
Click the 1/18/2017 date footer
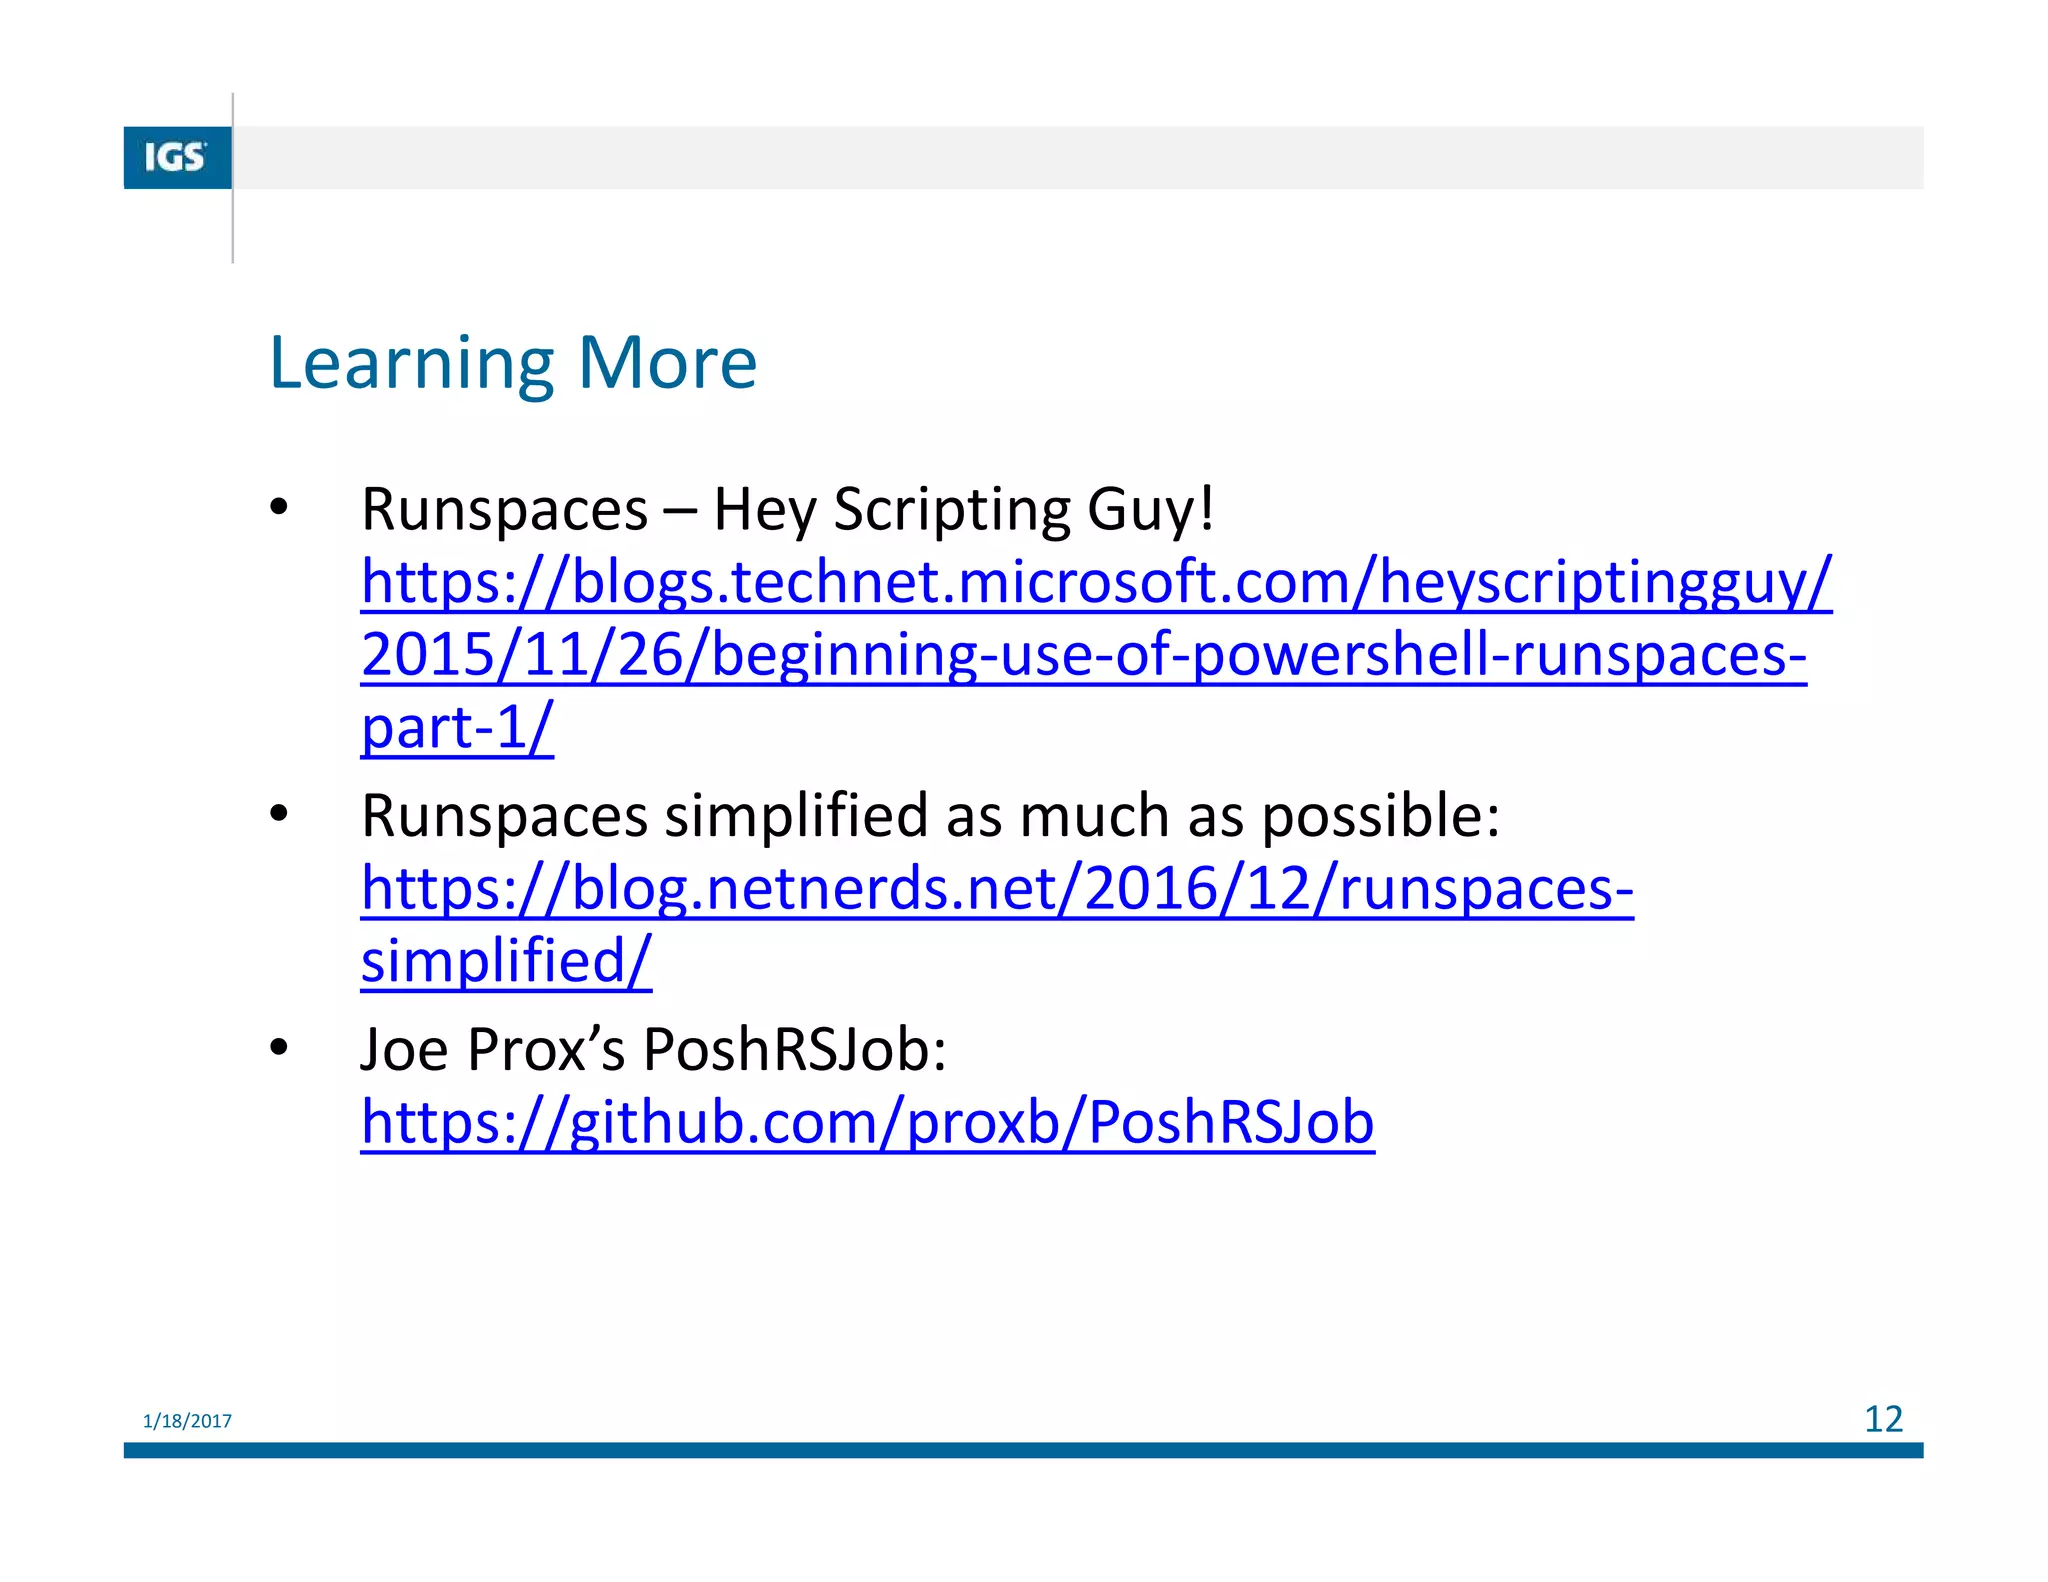pyautogui.click(x=187, y=1421)
